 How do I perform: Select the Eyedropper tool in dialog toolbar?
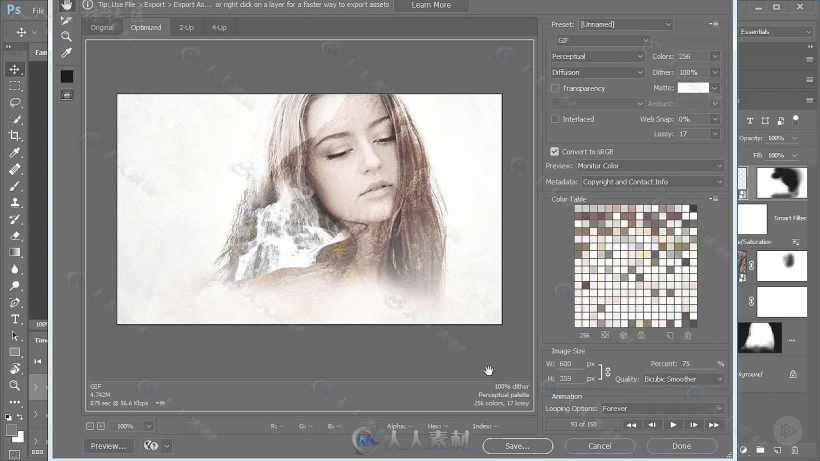(66, 52)
